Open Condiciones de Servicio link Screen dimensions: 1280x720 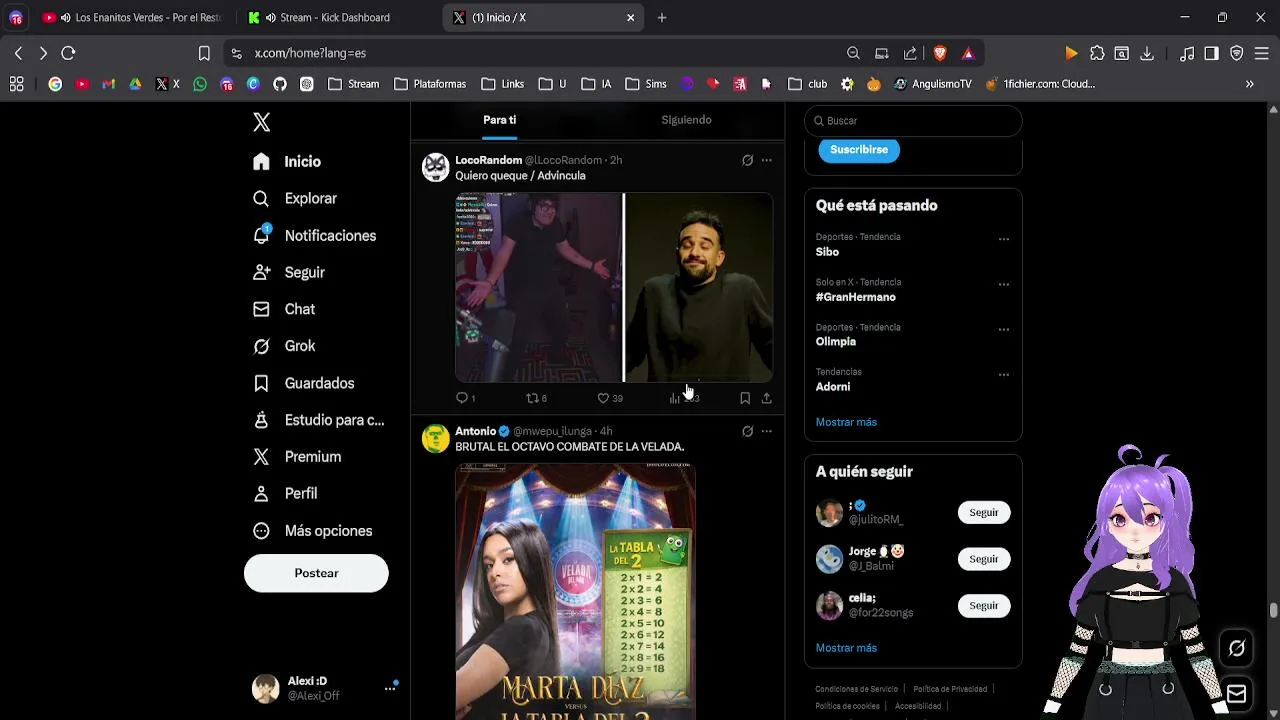856,689
